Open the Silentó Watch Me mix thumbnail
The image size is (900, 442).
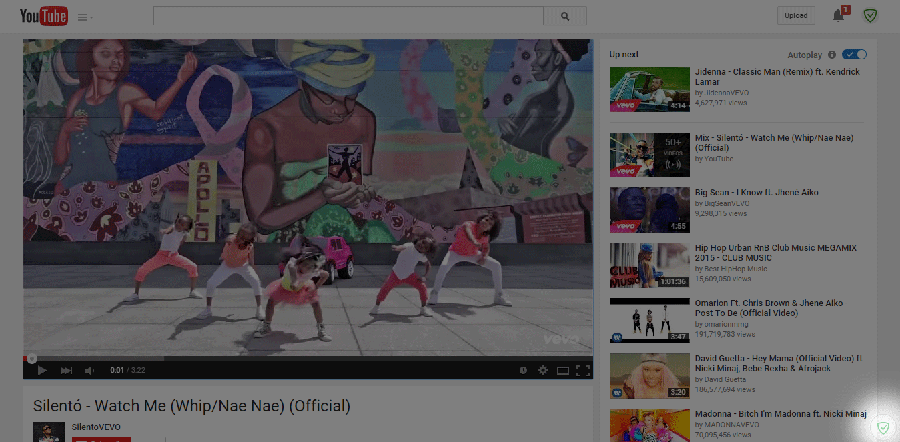pyautogui.click(x=650, y=155)
